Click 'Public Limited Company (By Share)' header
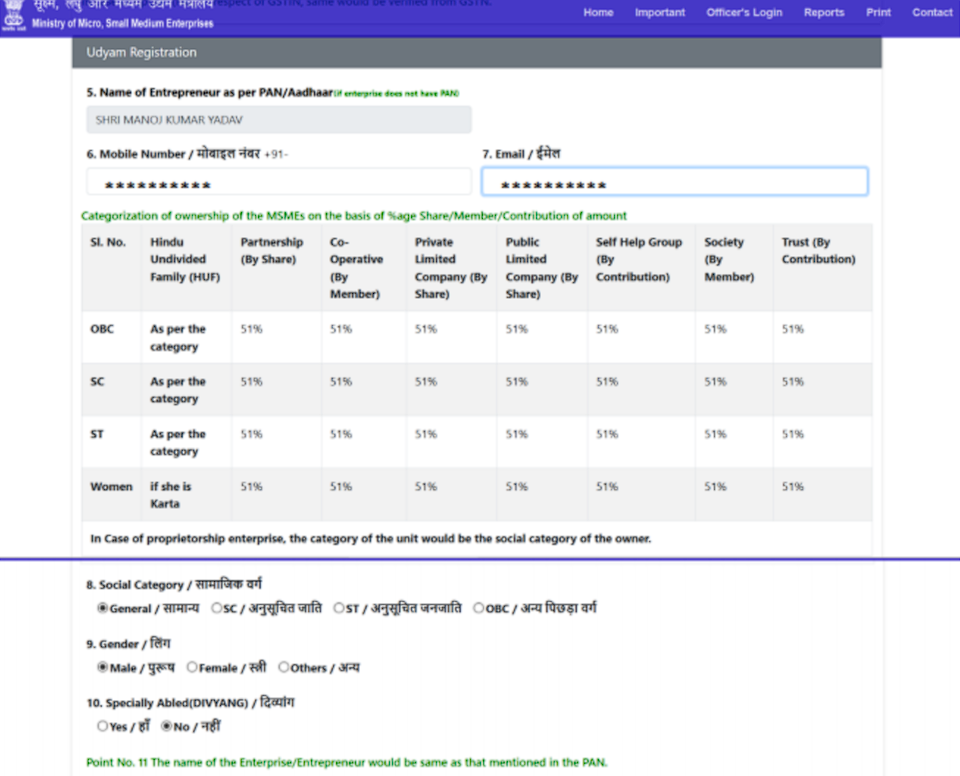The height and width of the screenshot is (776, 960). coord(542,268)
